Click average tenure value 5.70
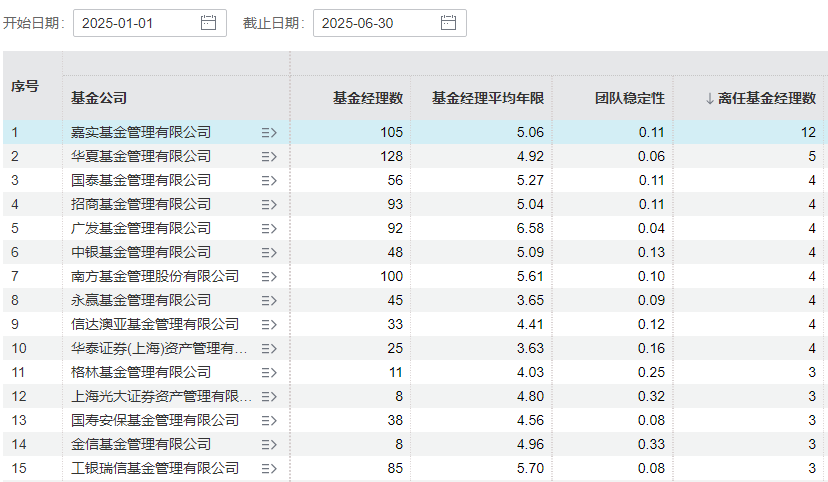The width and height of the screenshot is (828, 482). coord(530,468)
